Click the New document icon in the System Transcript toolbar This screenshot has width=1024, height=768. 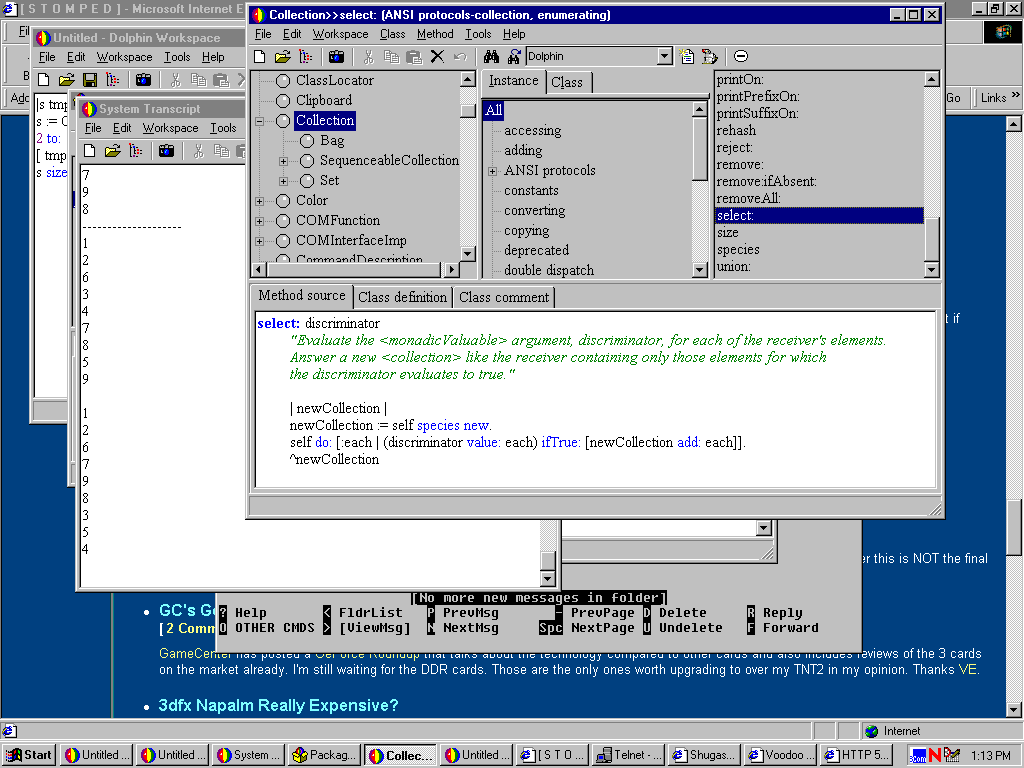coord(89,152)
